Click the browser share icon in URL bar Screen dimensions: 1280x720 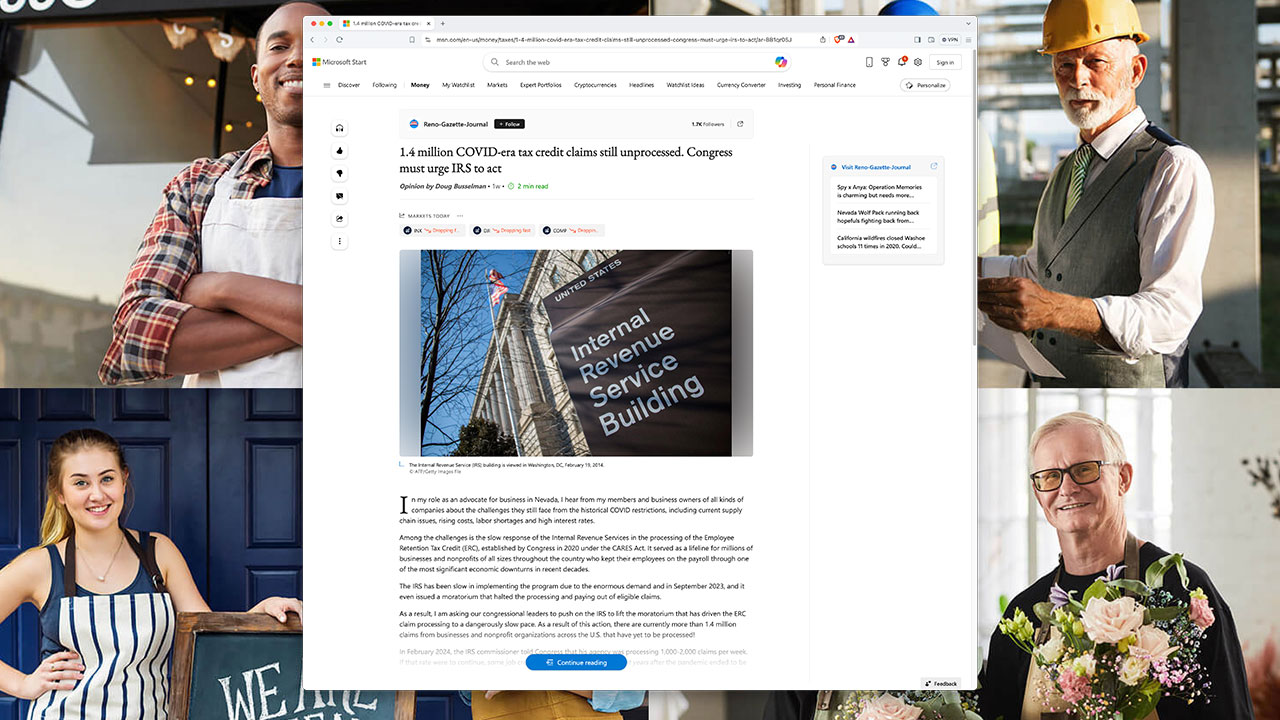pyautogui.click(x=823, y=39)
